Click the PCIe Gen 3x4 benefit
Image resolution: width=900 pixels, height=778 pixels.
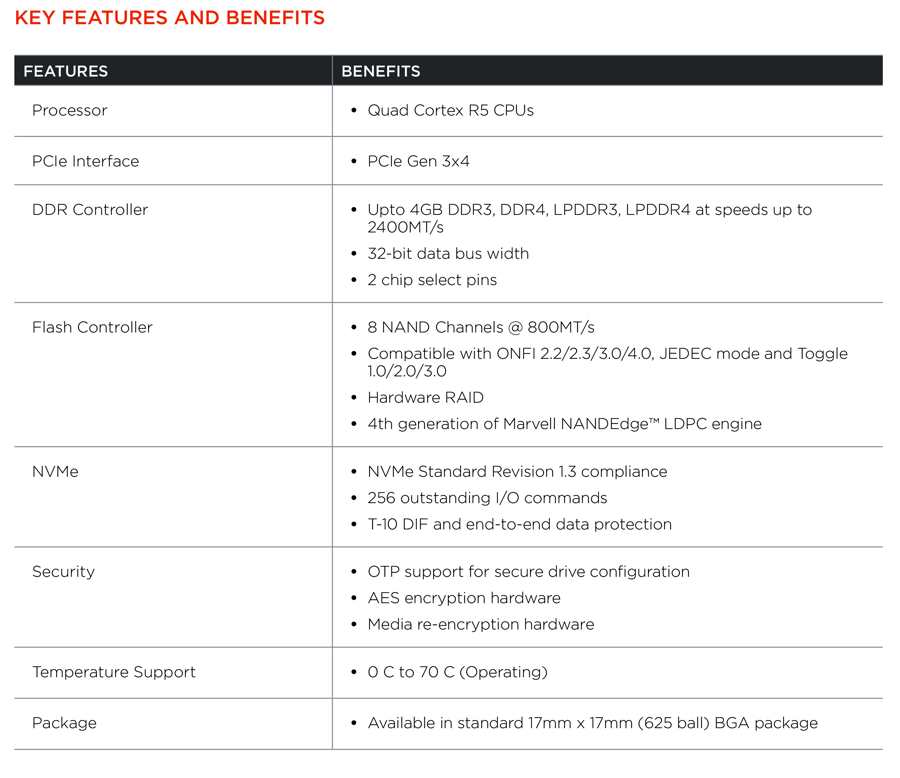tap(418, 161)
